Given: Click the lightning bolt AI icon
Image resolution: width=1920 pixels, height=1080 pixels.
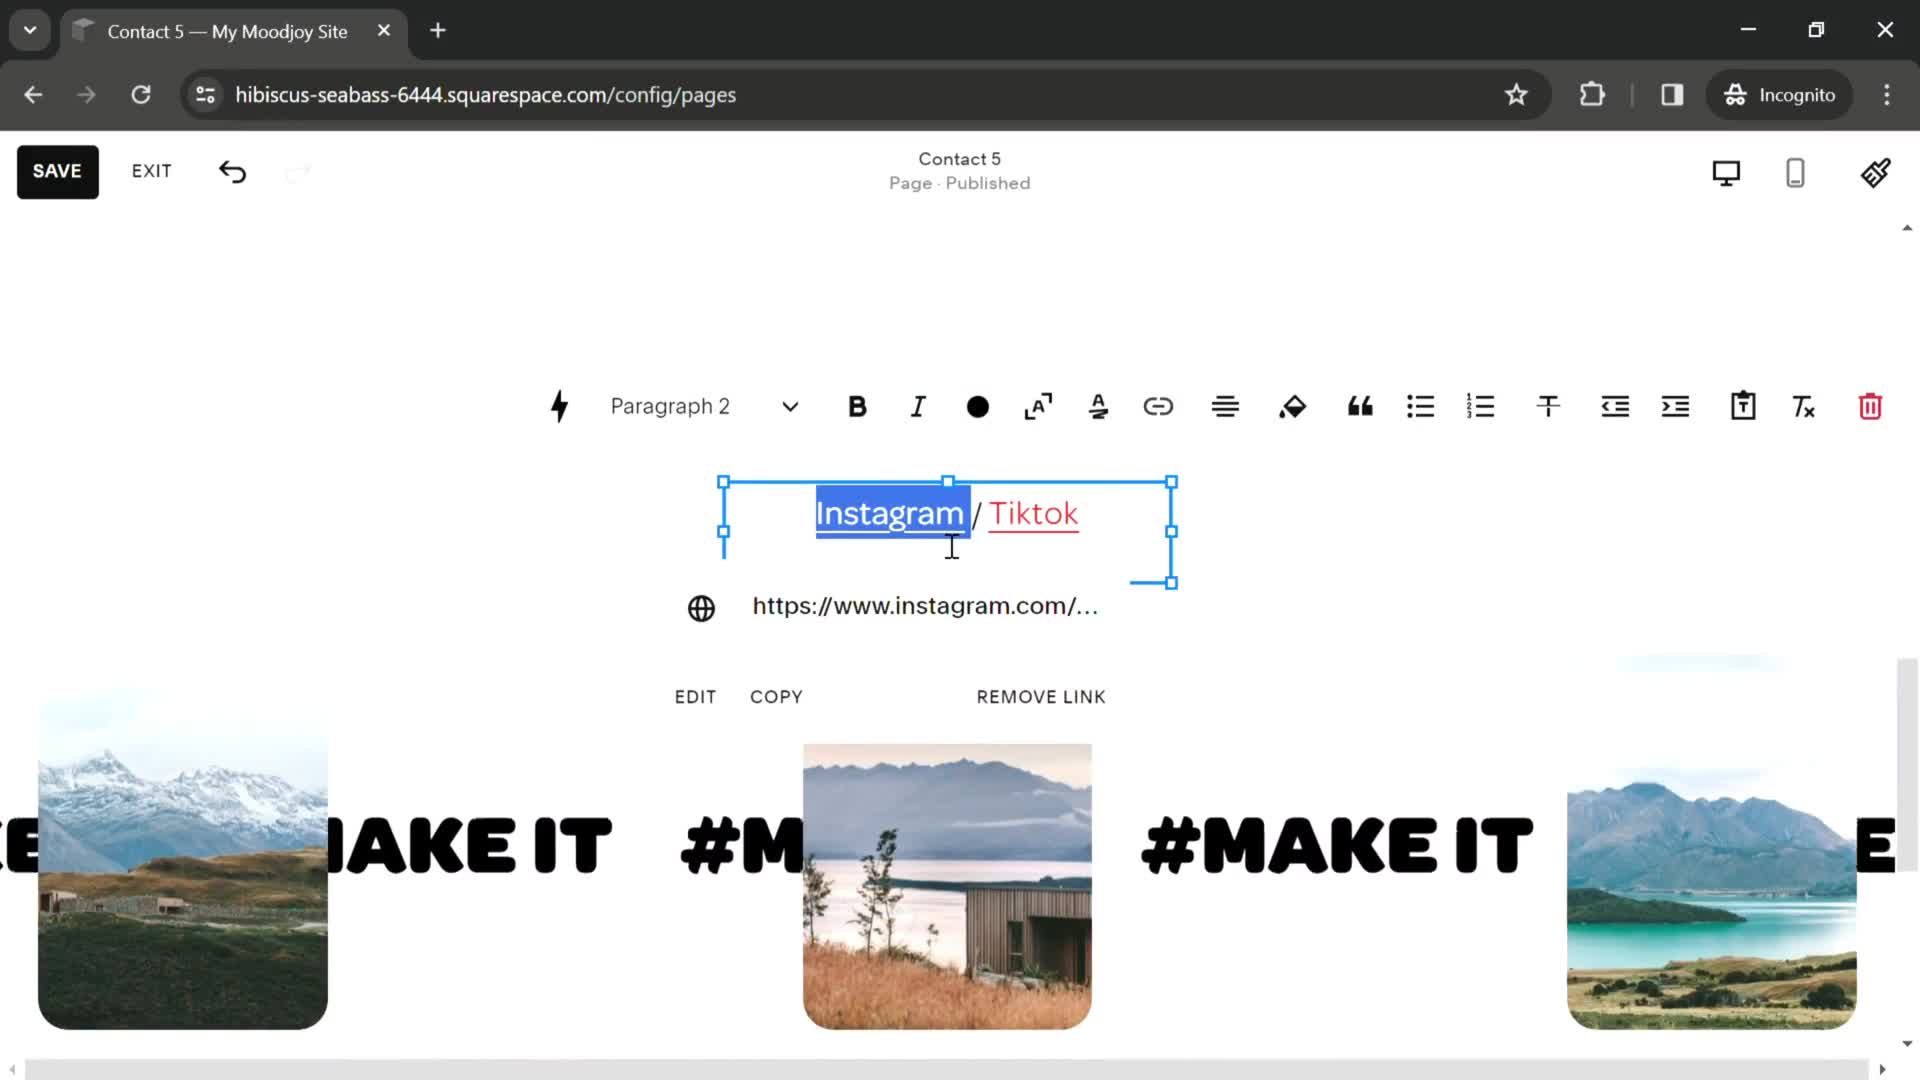Looking at the screenshot, I should [x=560, y=406].
